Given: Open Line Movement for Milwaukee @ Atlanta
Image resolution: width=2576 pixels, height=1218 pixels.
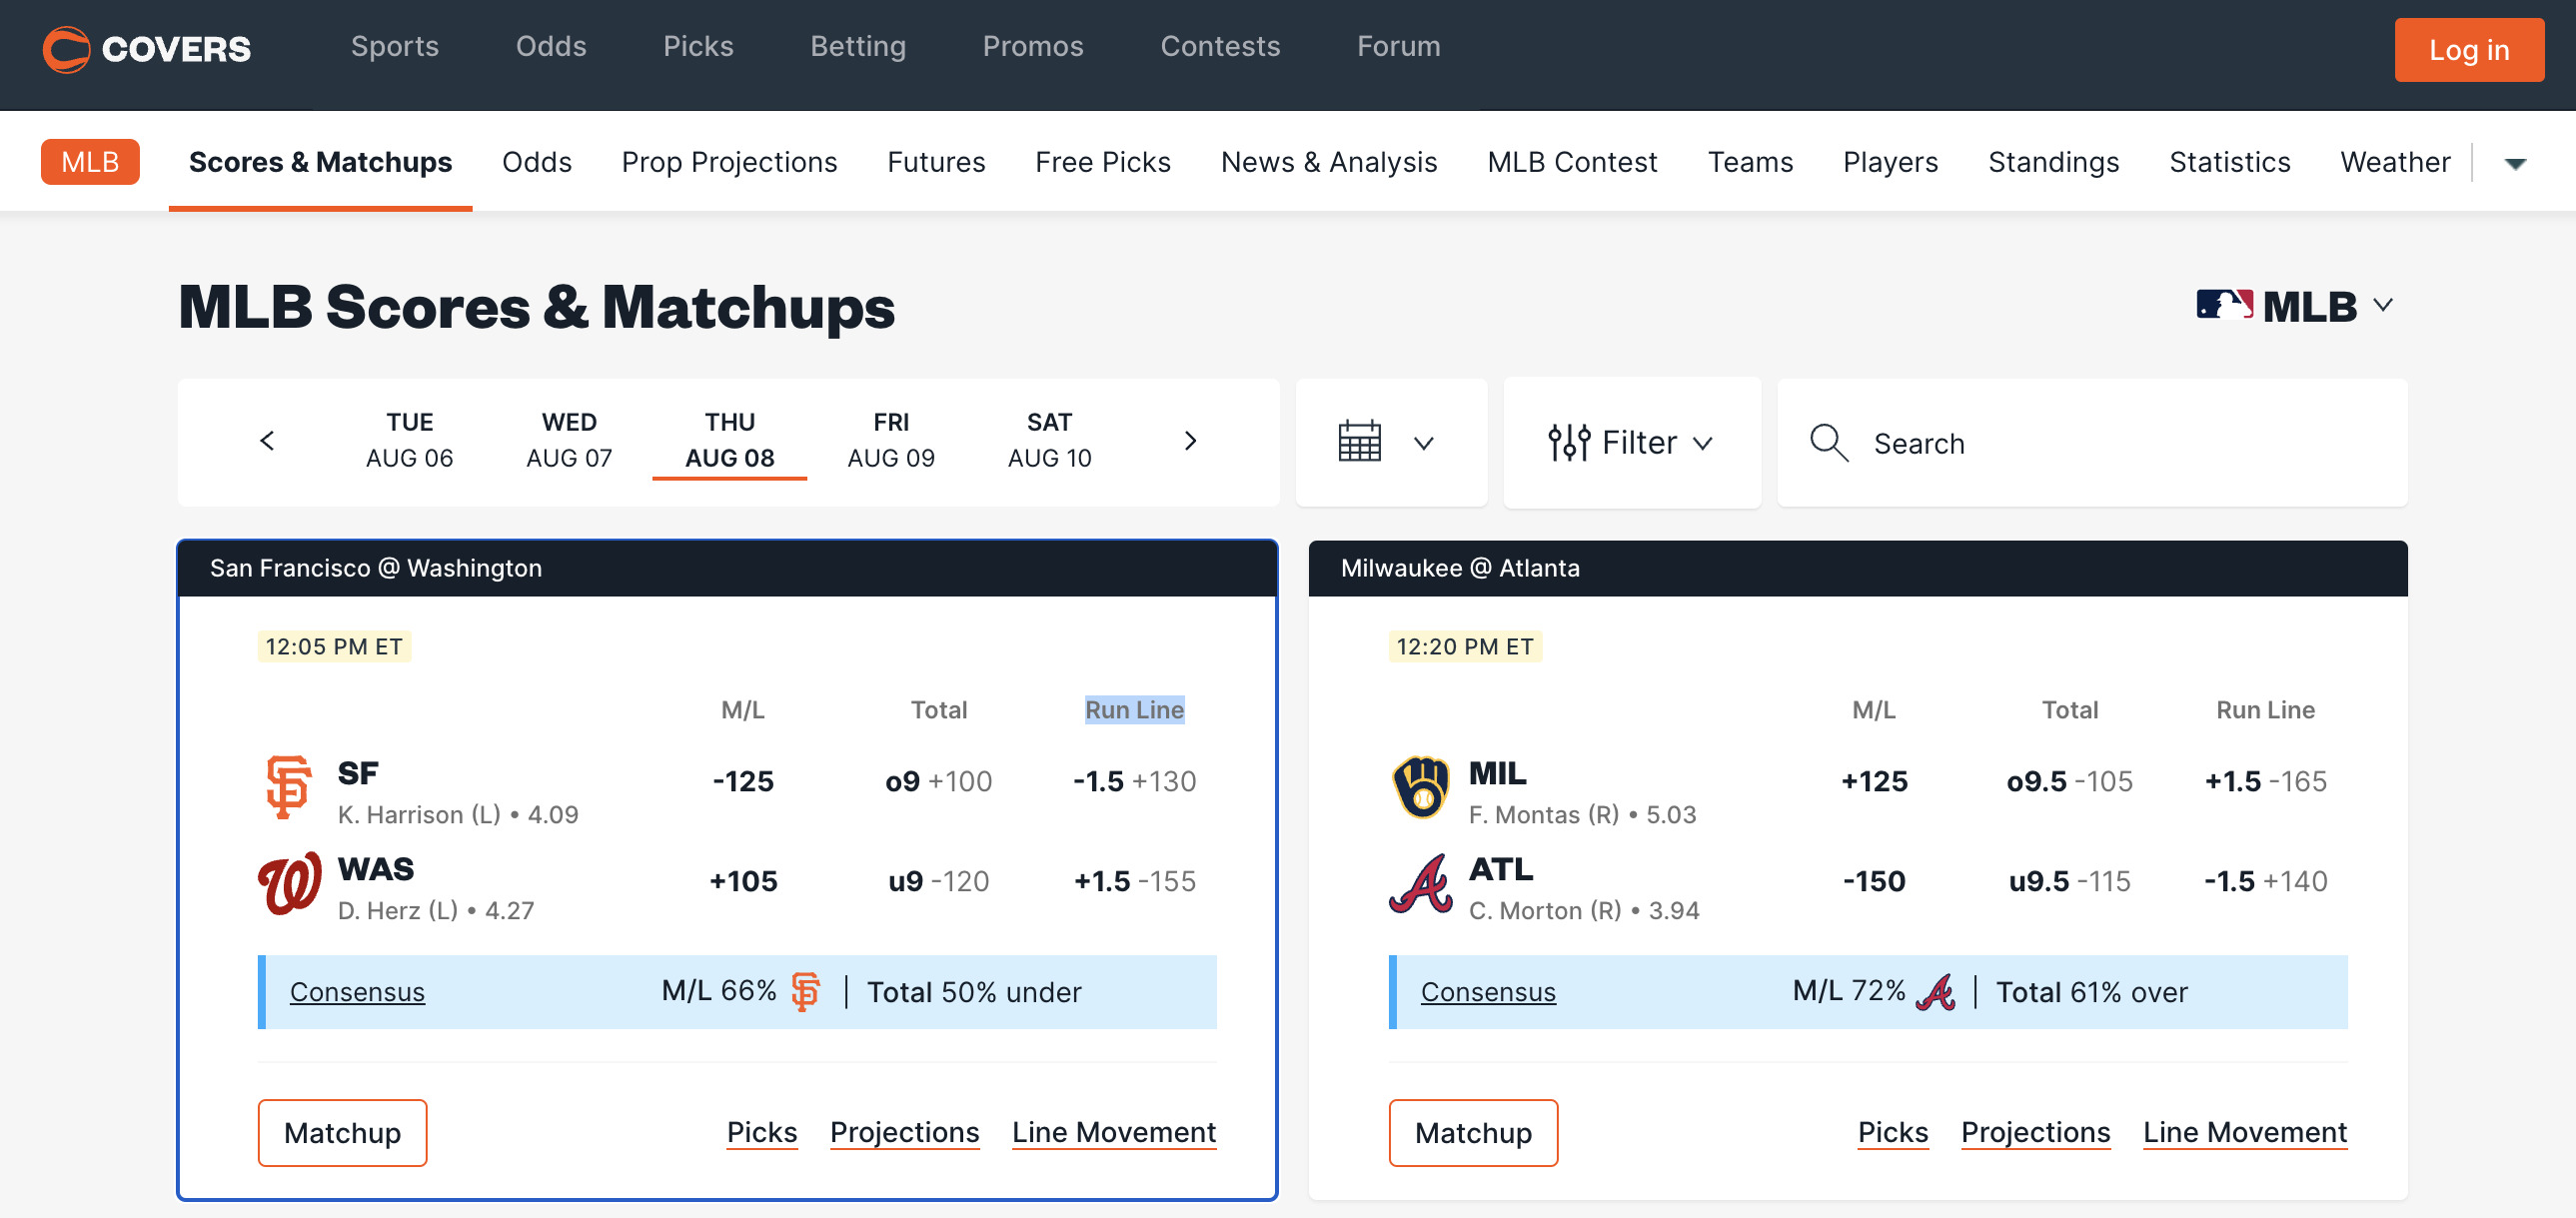Looking at the screenshot, I should [x=2244, y=1132].
